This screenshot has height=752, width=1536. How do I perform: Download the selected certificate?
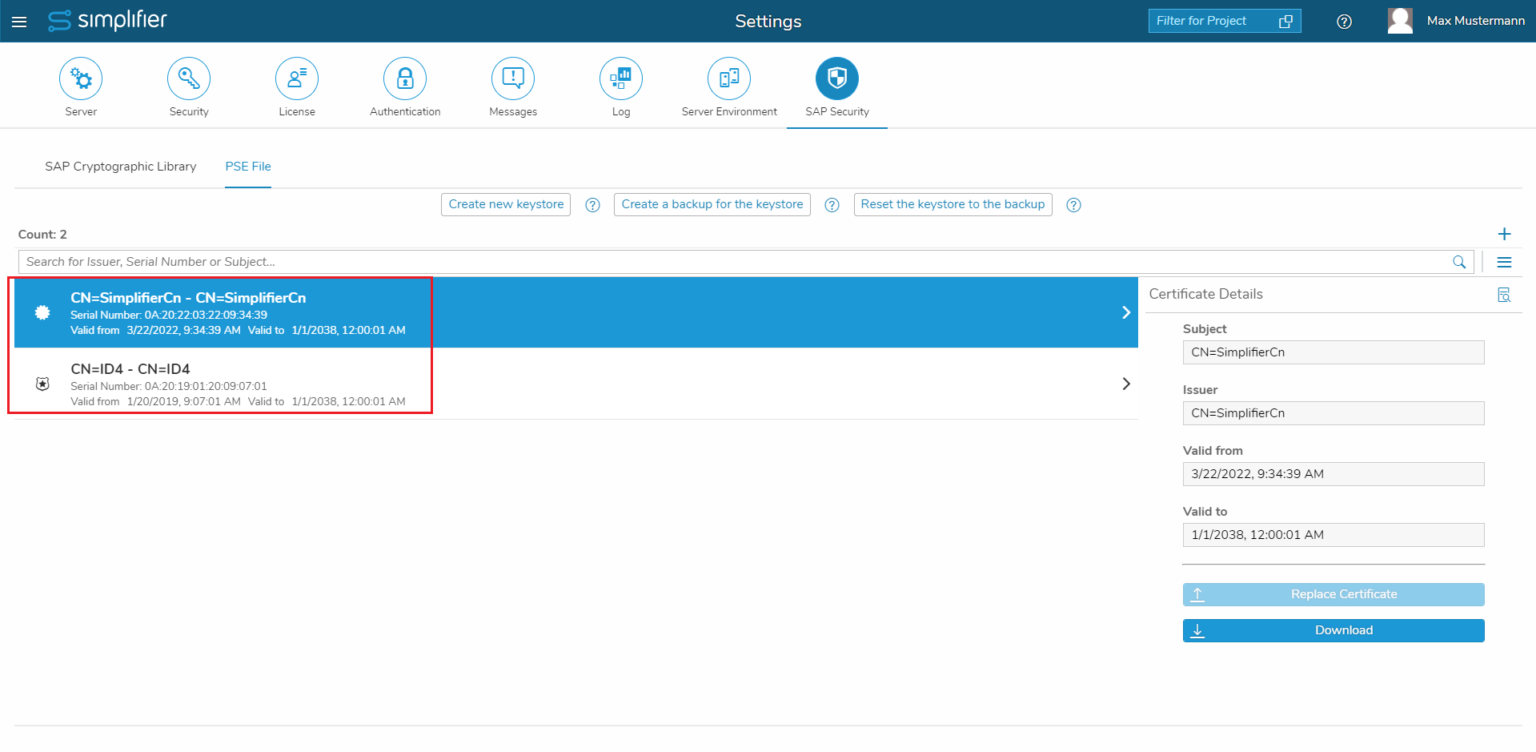[x=1333, y=630]
